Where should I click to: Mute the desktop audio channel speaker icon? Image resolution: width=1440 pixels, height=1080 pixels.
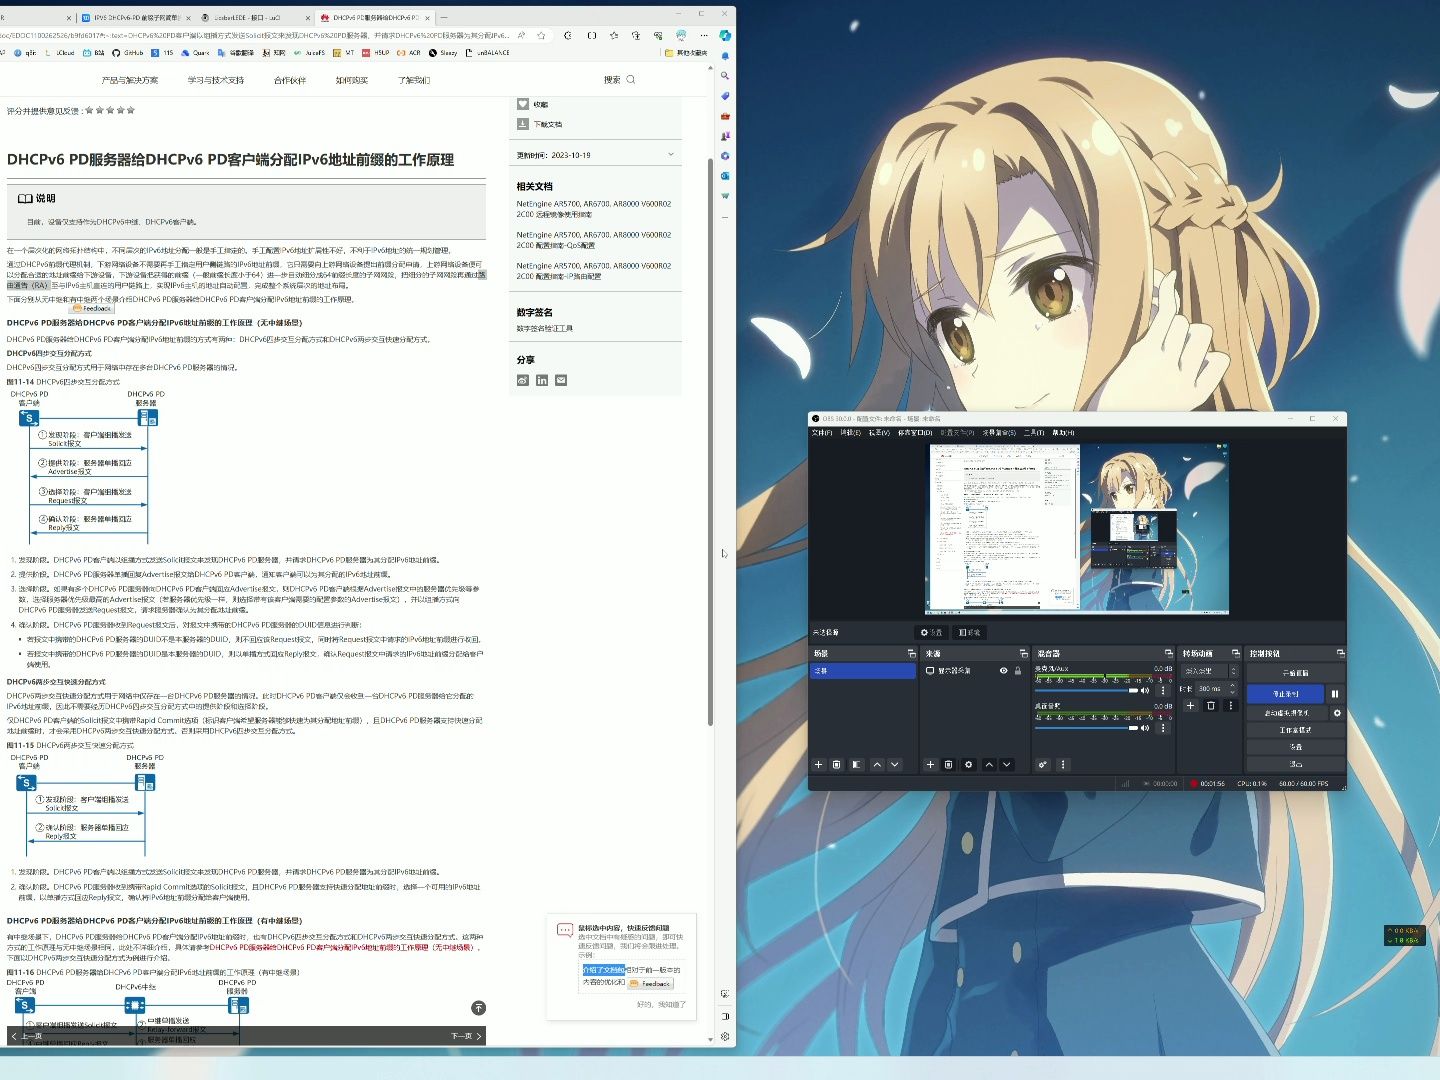tap(1145, 728)
